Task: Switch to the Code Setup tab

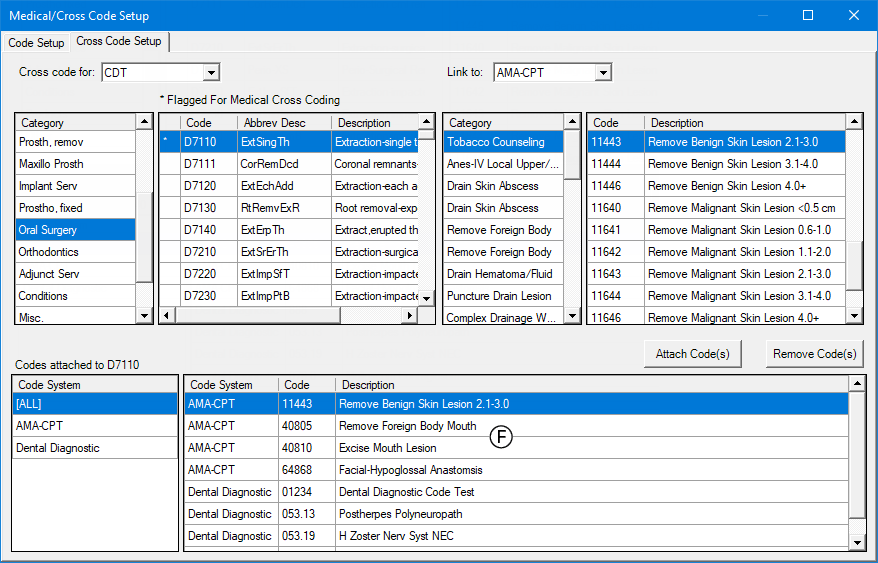Action: [x=37, y=43]
